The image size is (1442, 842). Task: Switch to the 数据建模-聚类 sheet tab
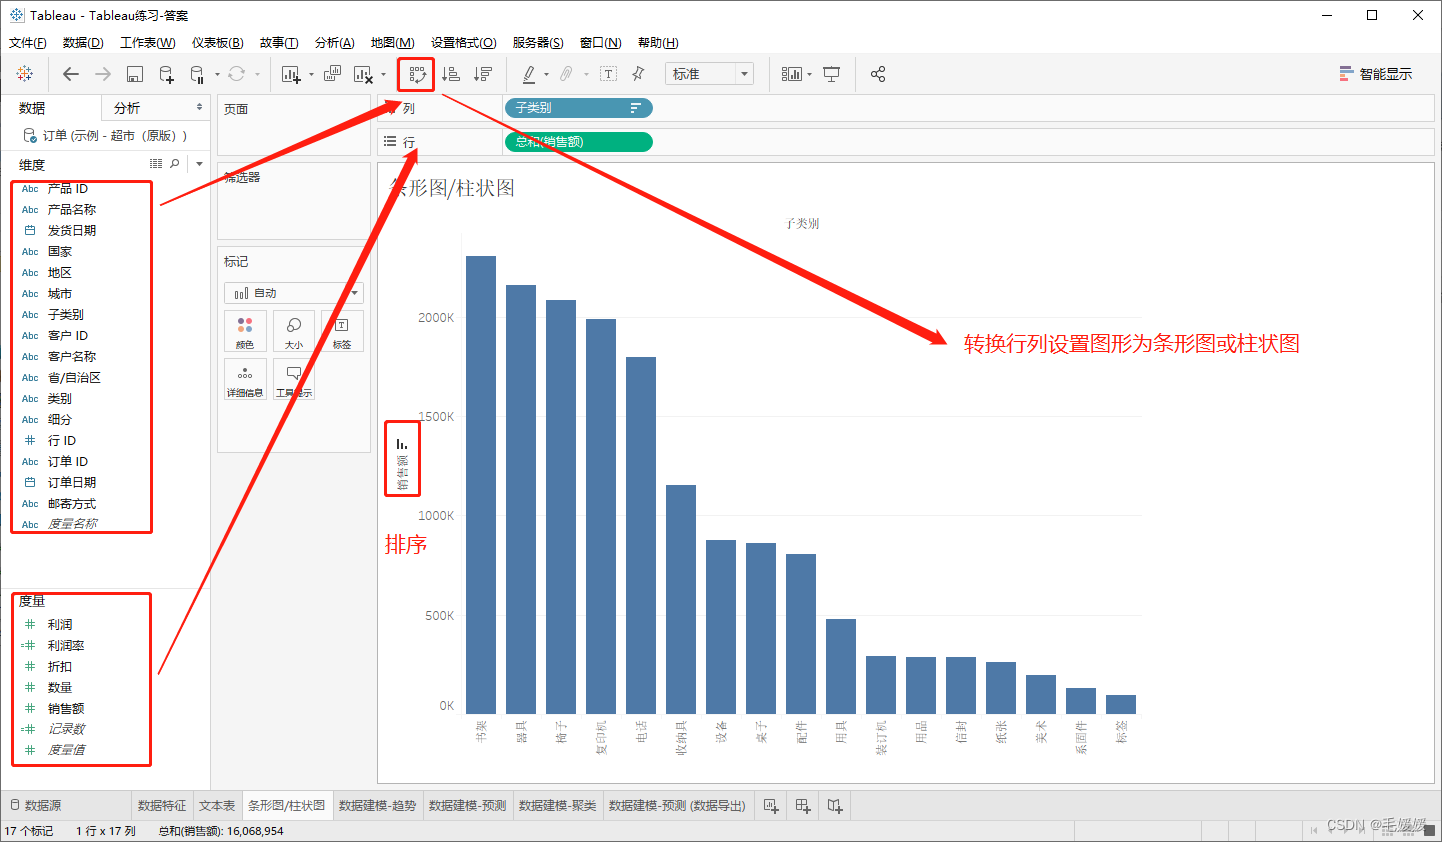(x=557, y=805)
